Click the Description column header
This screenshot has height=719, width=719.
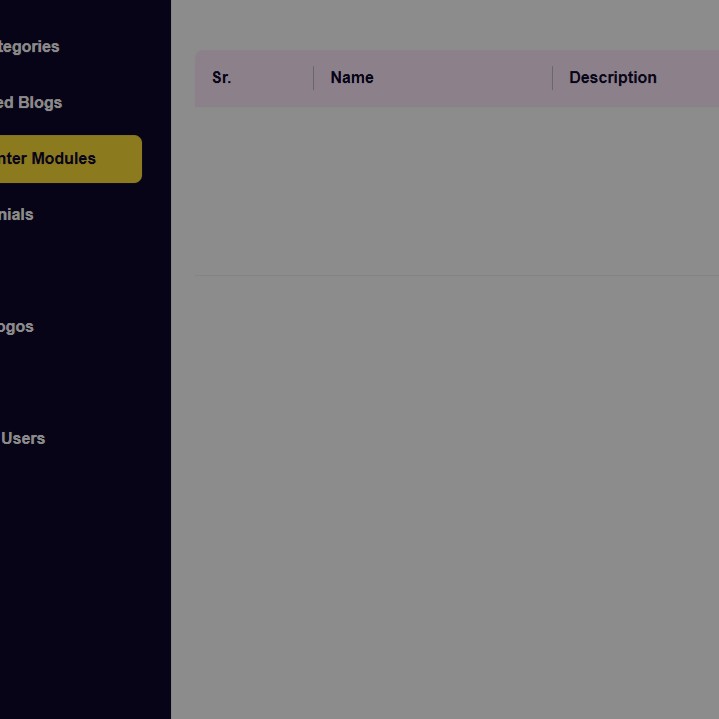613,78
